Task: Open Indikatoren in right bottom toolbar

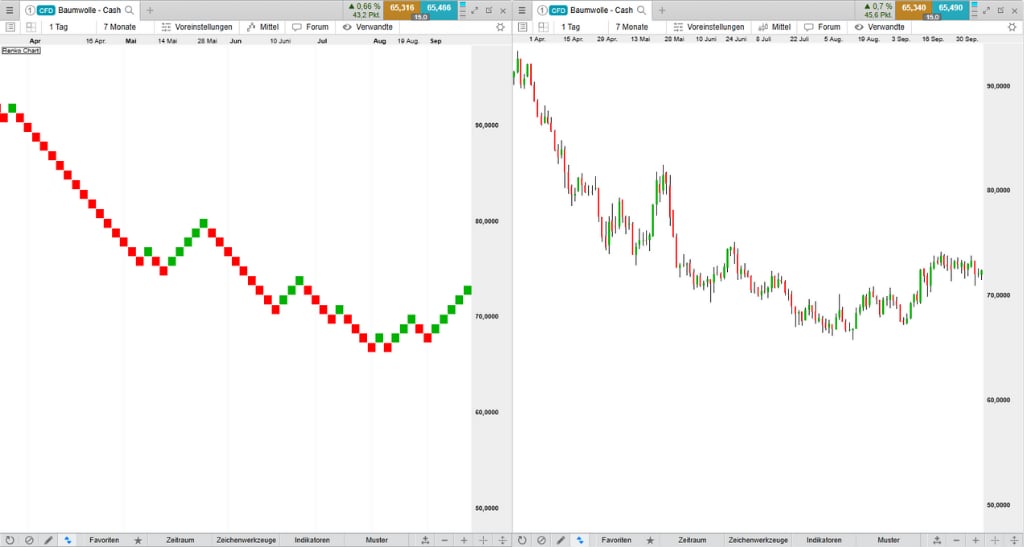Action: (x=824, y=540)
